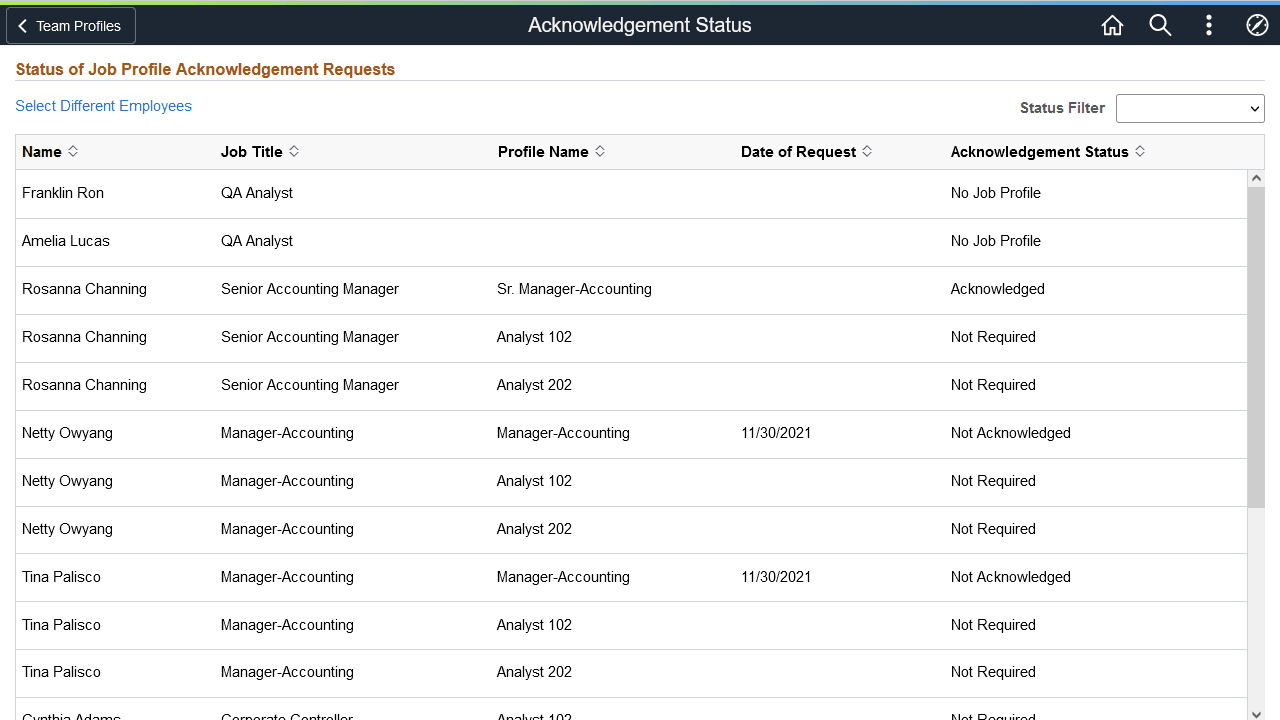Viewport: 1280px width, 720px height.
Task: Click Netty Owyang's Not Acknowledged status entry
Action: [1010, 433]
